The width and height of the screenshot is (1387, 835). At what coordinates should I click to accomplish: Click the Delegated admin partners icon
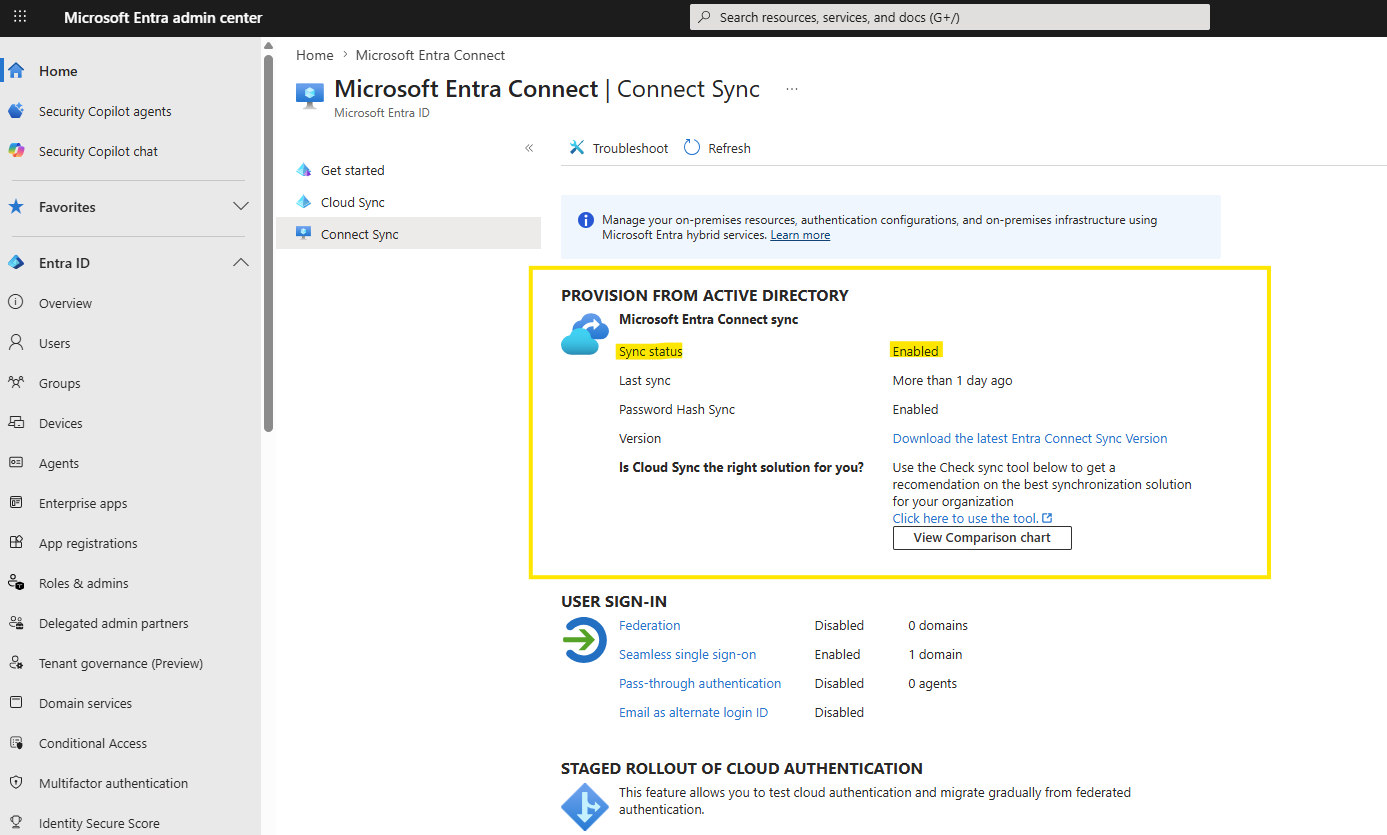tap(16, 623)
